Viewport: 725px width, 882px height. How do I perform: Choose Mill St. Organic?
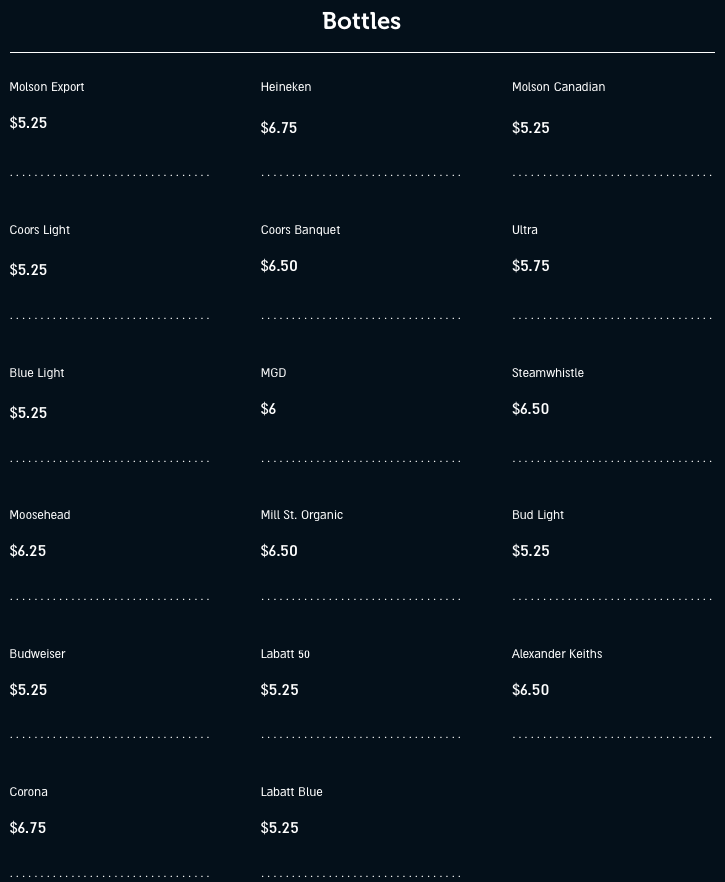(x=302, y=515)
